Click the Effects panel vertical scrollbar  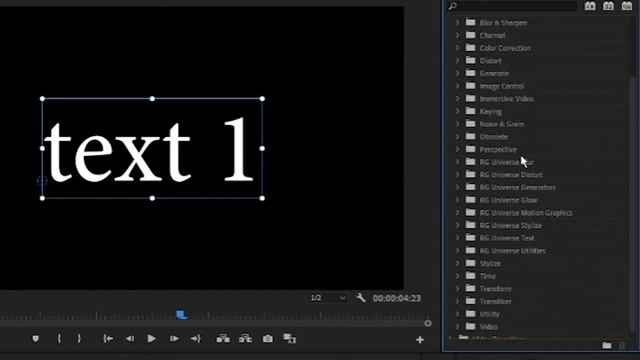pyautogui.click(x=633, y=204)
